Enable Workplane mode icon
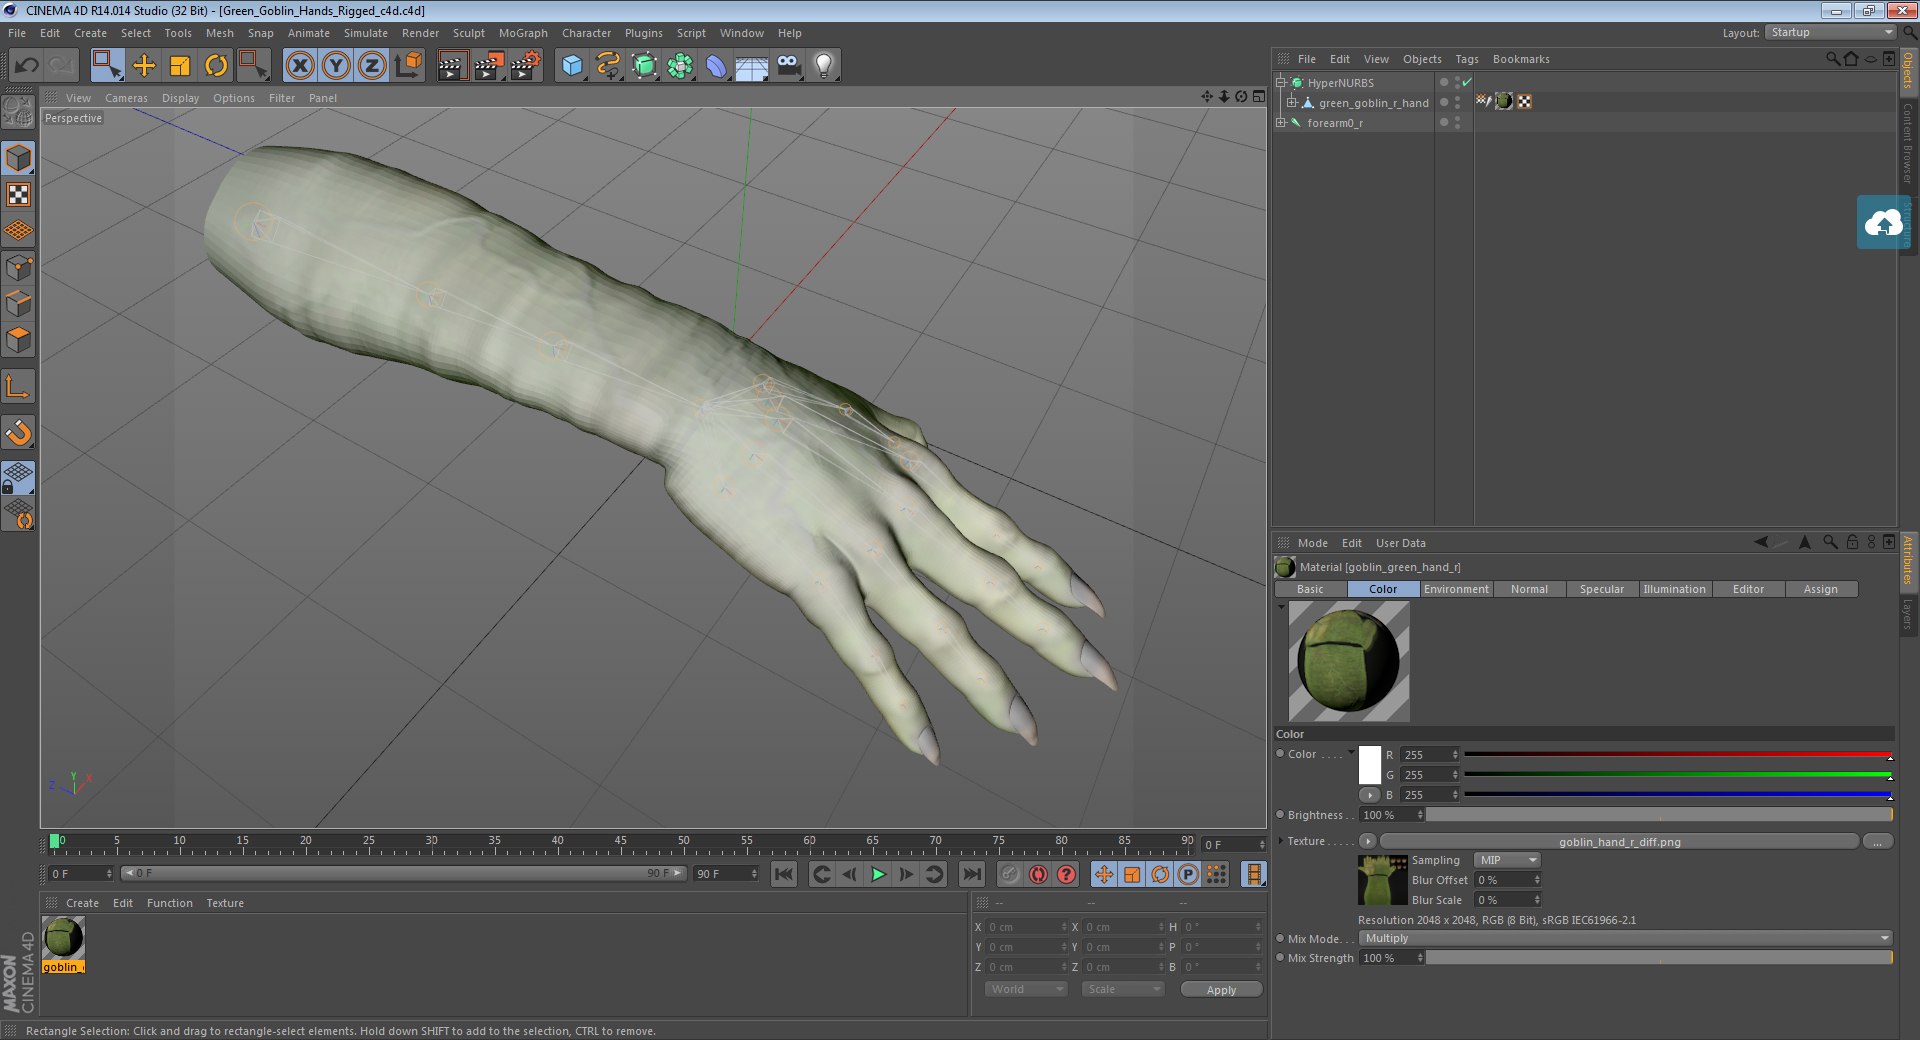 click(x=18, y=231)
